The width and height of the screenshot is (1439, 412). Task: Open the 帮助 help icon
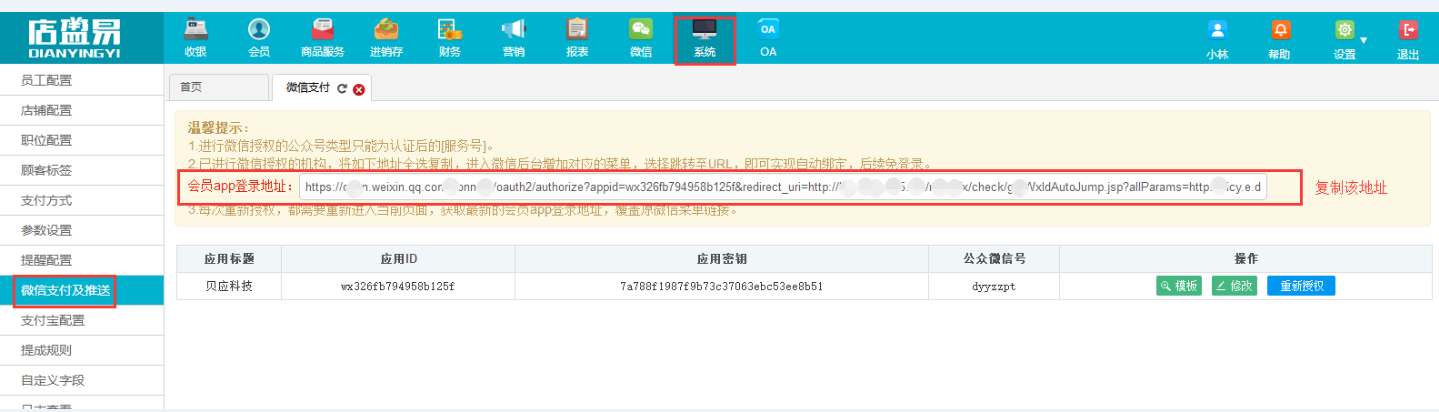(x=1279, y=41)
